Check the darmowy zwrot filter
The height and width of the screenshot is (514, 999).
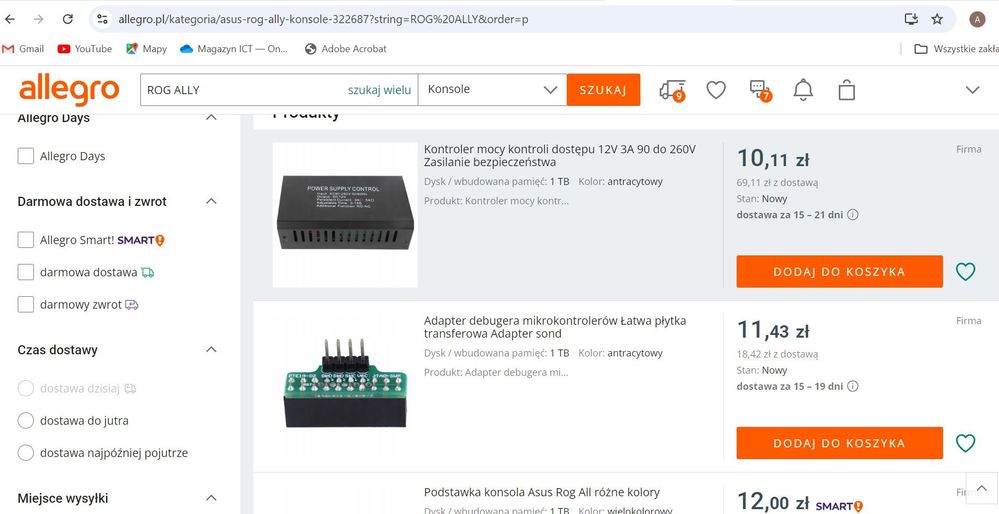pyautogui.click(x=25, y=305)
